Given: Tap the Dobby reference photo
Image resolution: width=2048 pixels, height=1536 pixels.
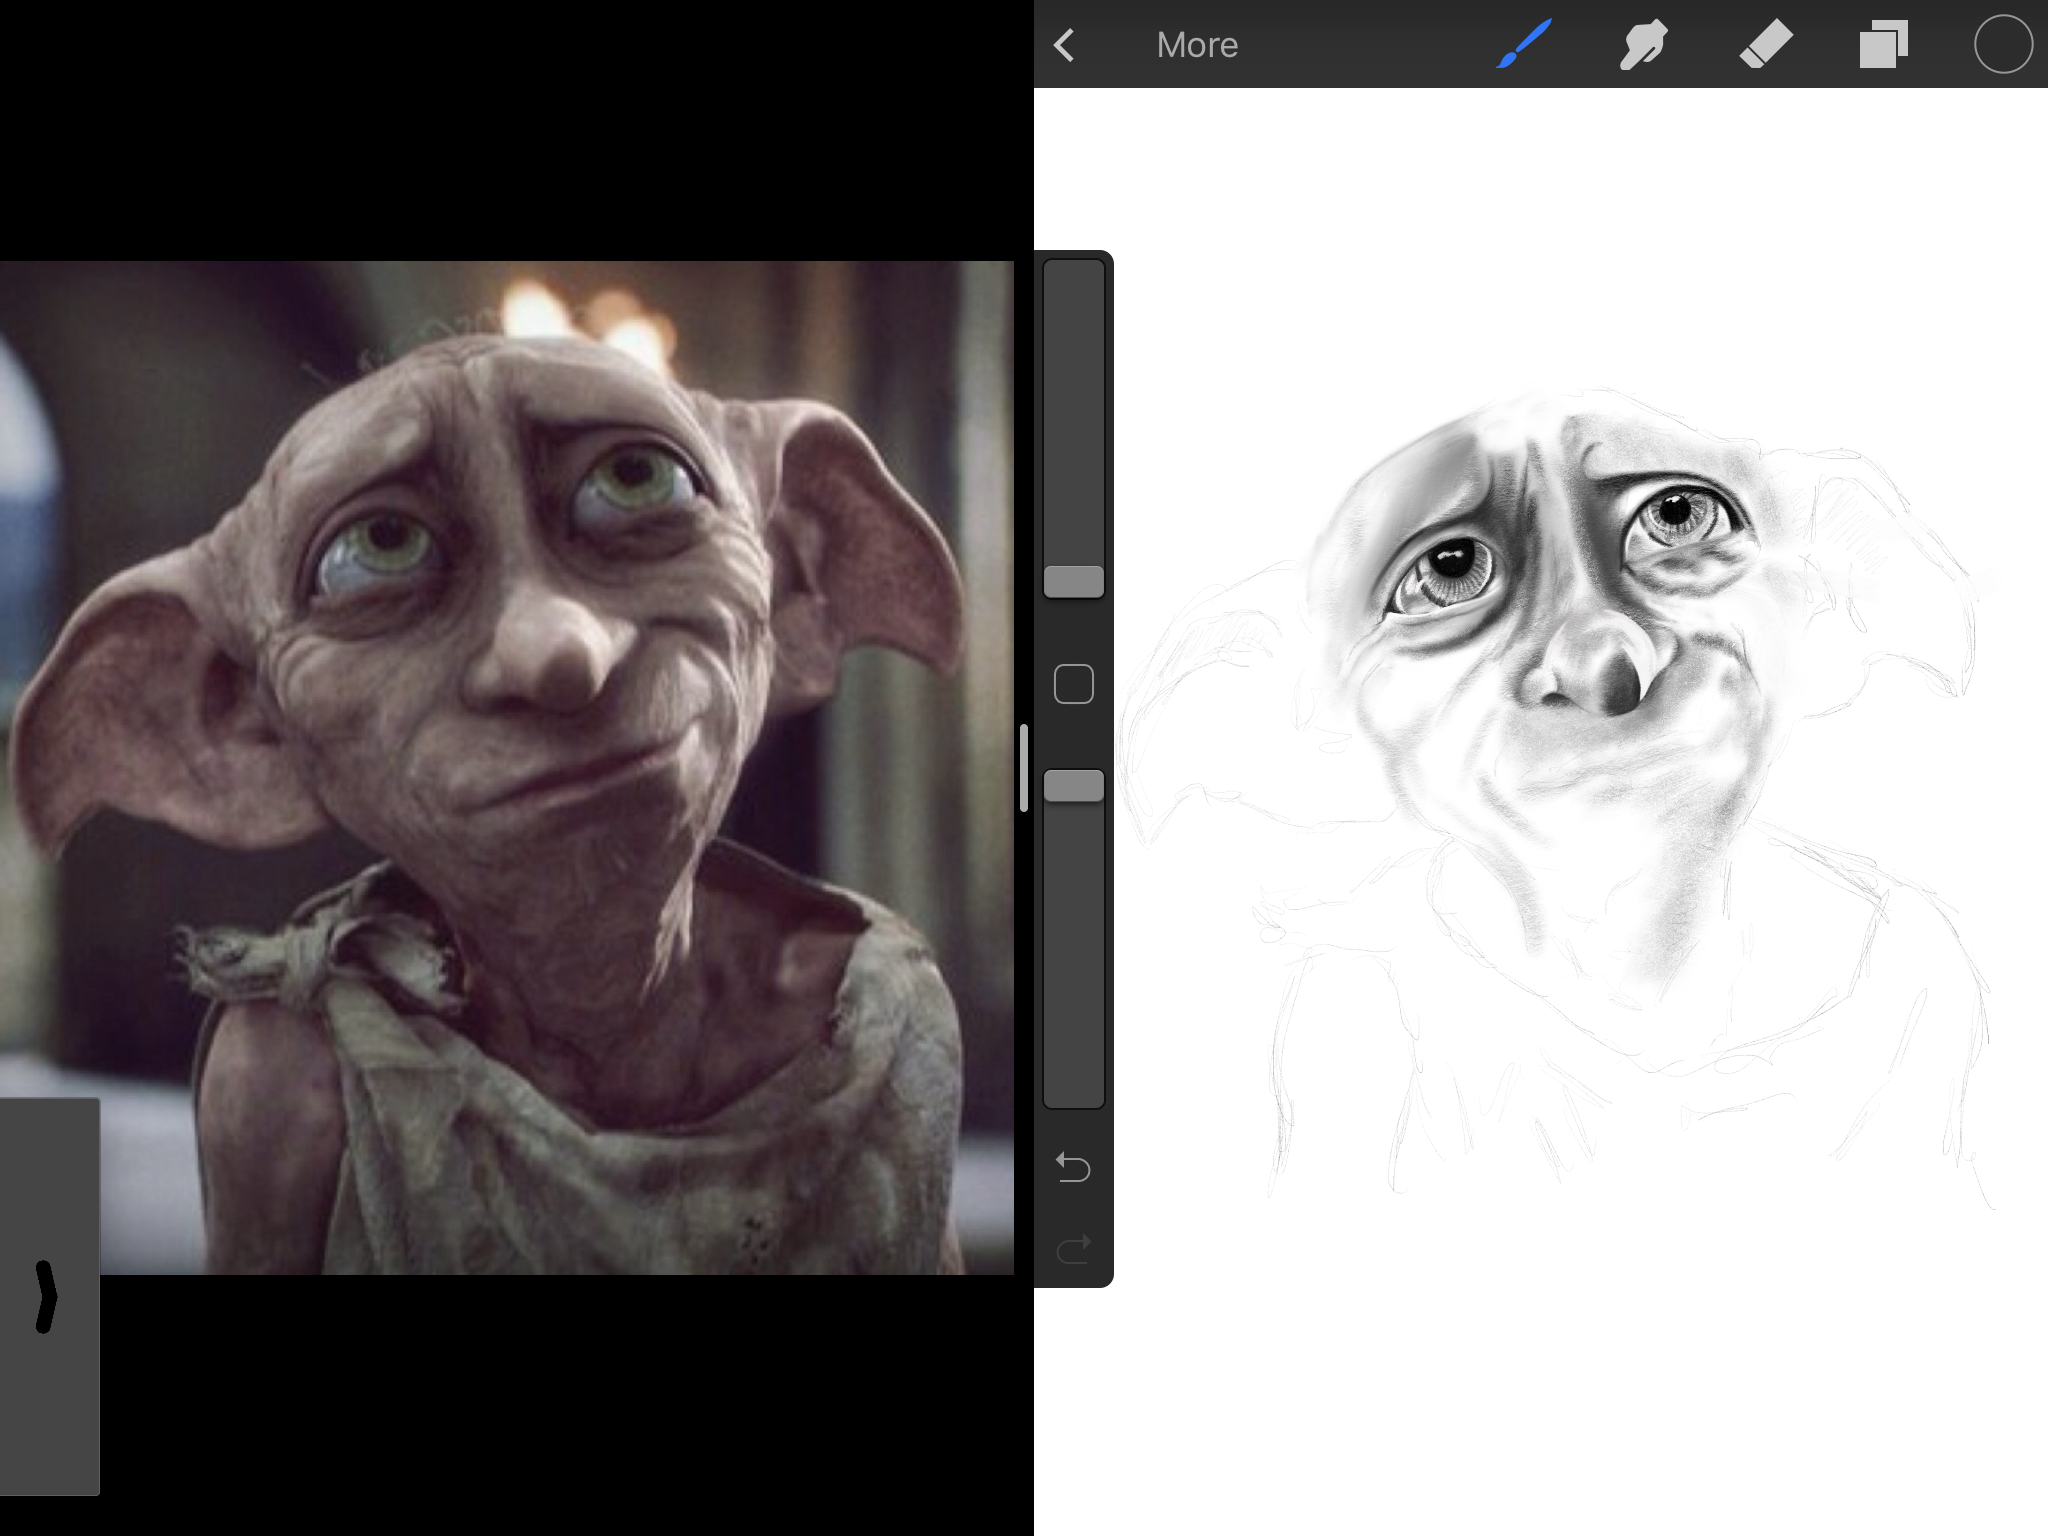Looking at the screenshot, I should pyautogui.click(x=506, y=767).
